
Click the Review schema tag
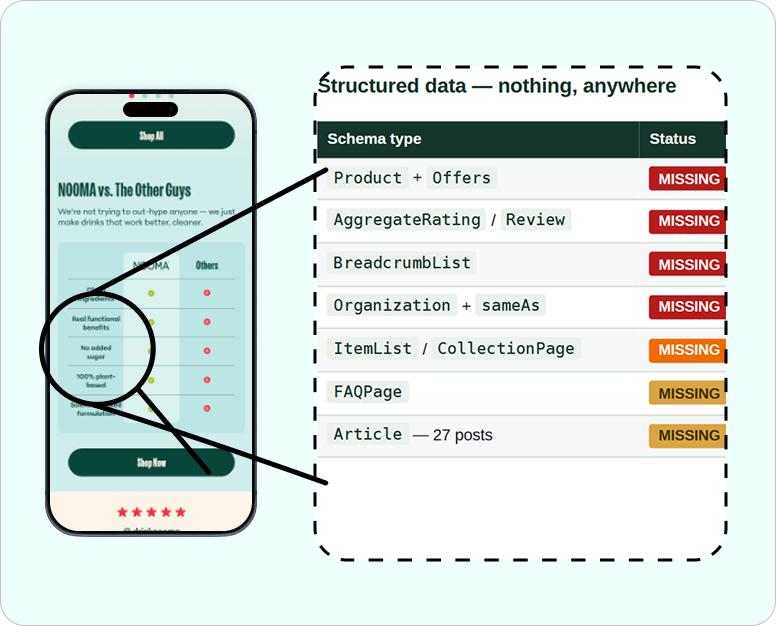[x=535, y=220]
